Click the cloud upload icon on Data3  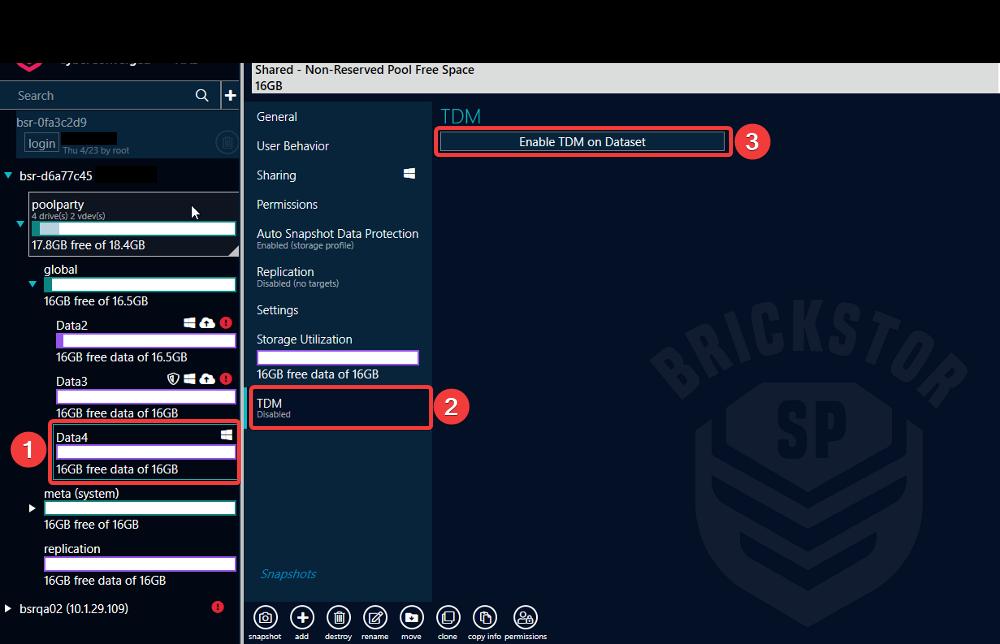(x=205, y=380)
